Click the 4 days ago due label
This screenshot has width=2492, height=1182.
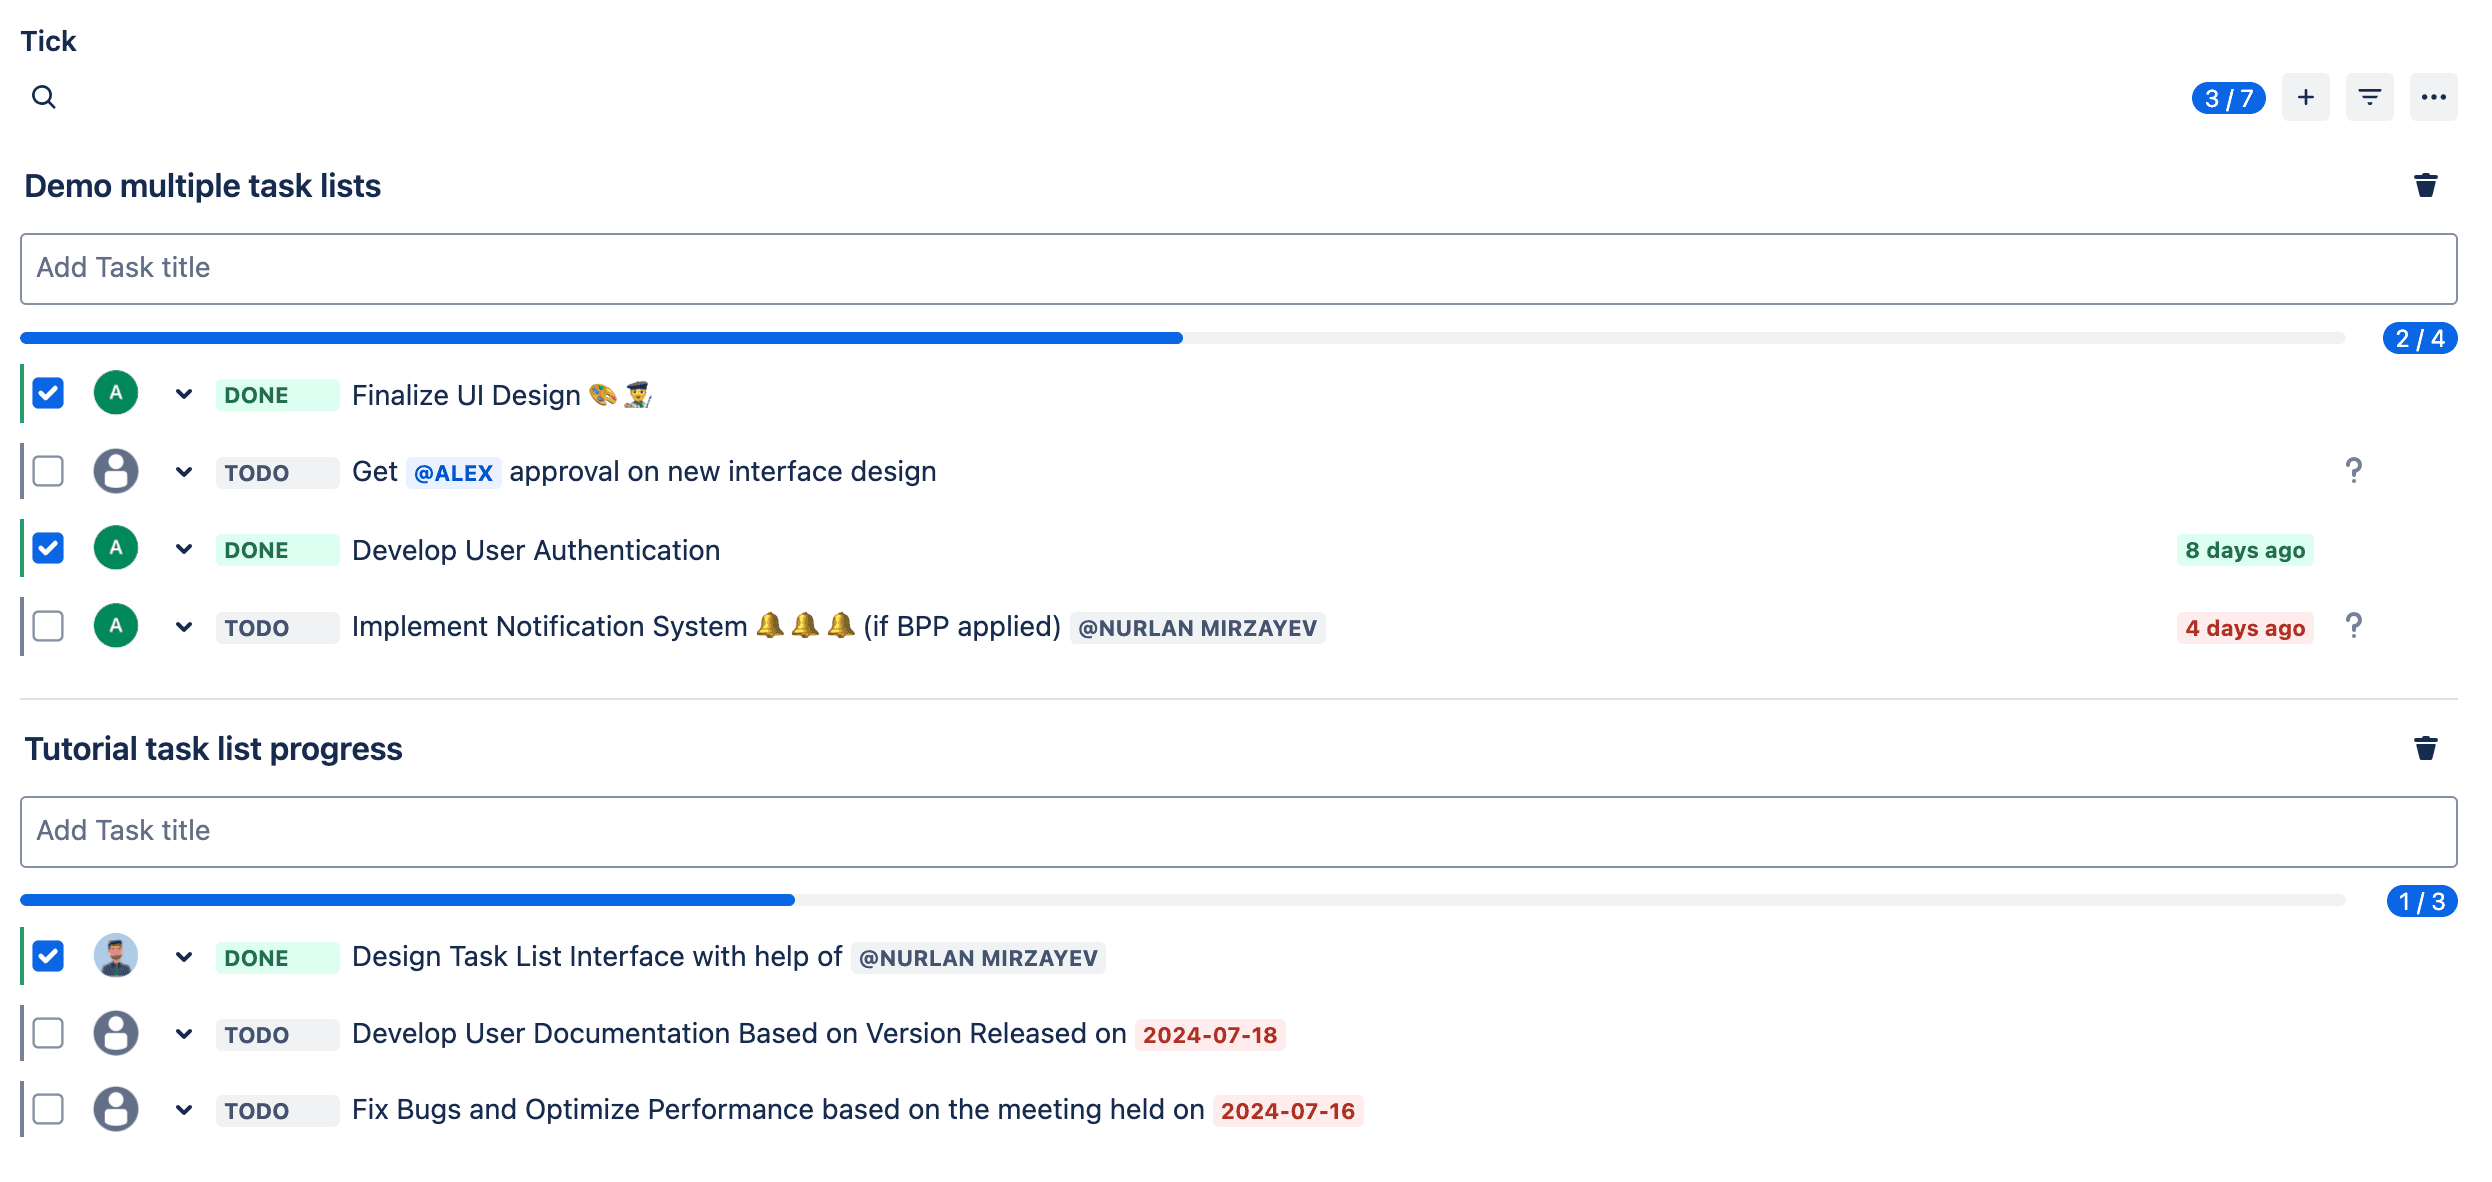pyautogui.click(x=2244, y=628)
